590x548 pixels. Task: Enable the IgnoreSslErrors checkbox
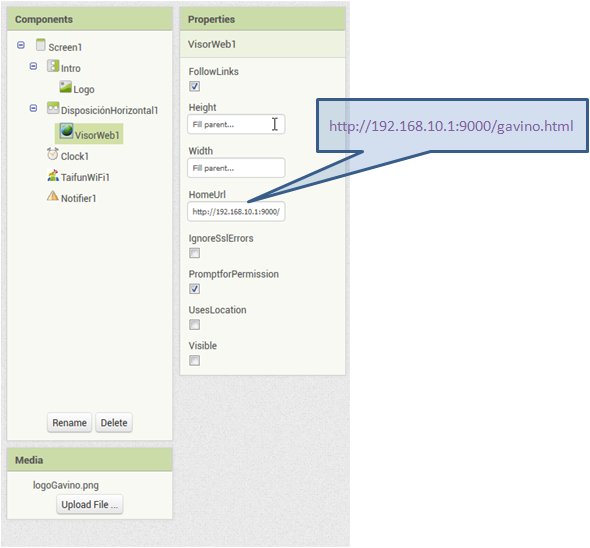click(195, 253)
